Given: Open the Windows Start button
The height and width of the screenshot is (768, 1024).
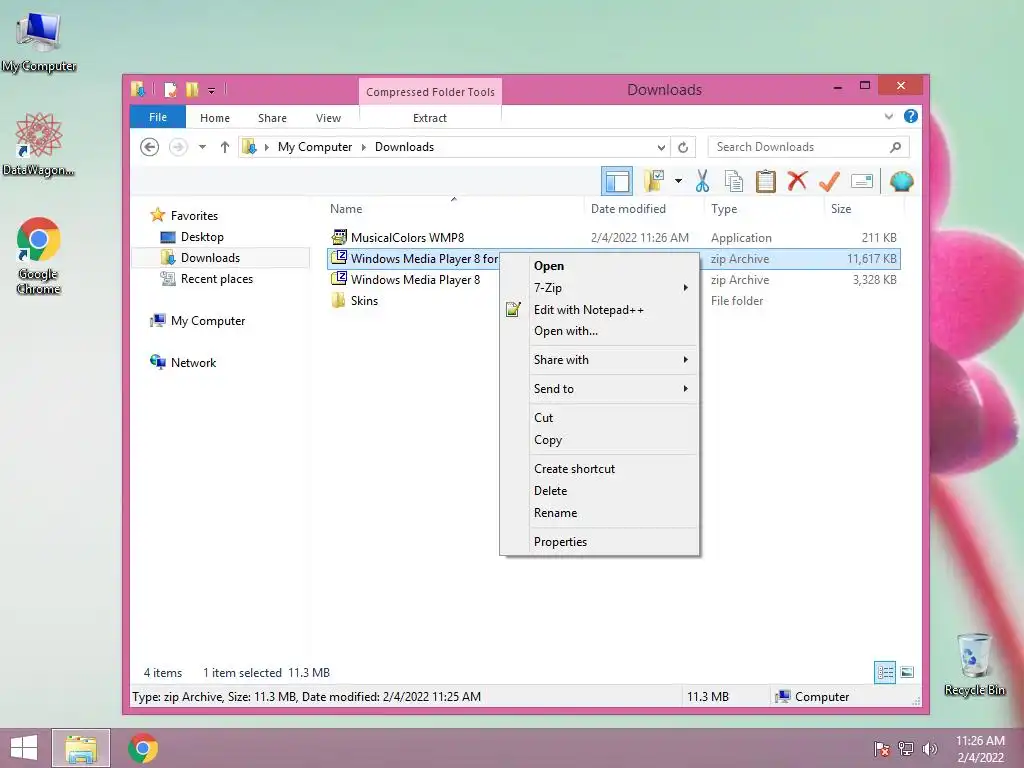Looking at the screenshot, I should pos(24,748).
